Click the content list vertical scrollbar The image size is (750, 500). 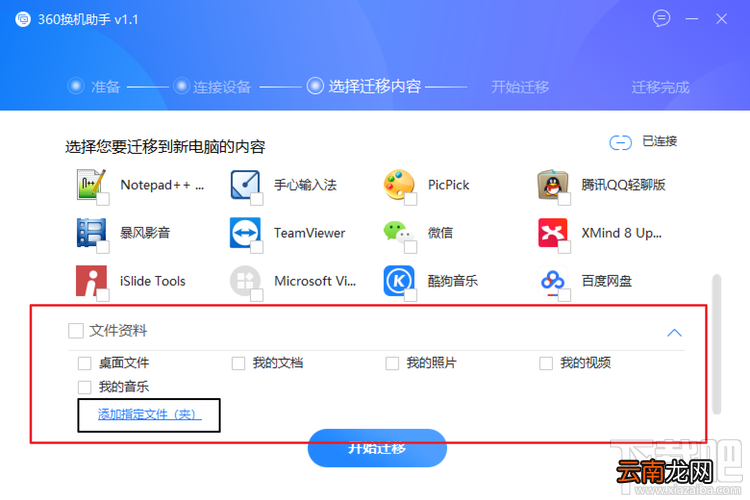coord(716,344)
